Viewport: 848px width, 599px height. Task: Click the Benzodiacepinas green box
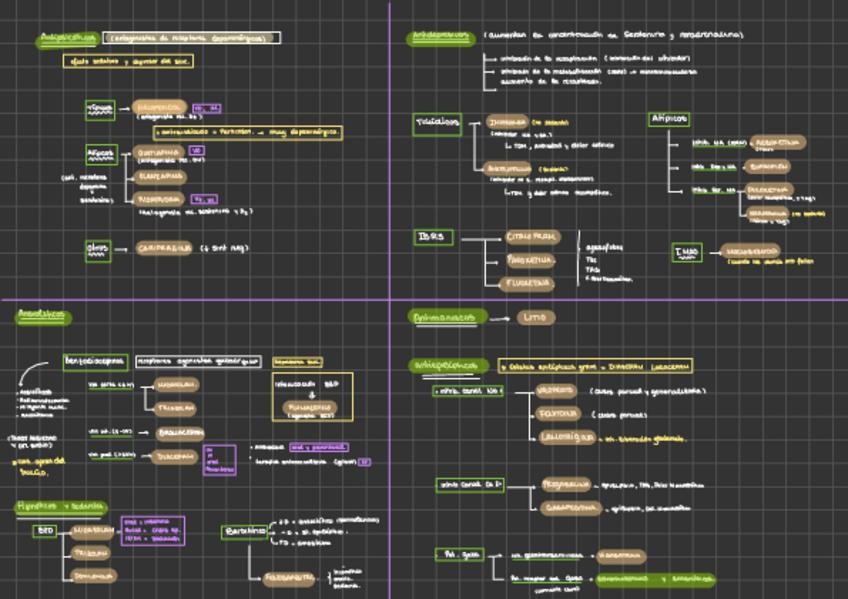[94, 361]
